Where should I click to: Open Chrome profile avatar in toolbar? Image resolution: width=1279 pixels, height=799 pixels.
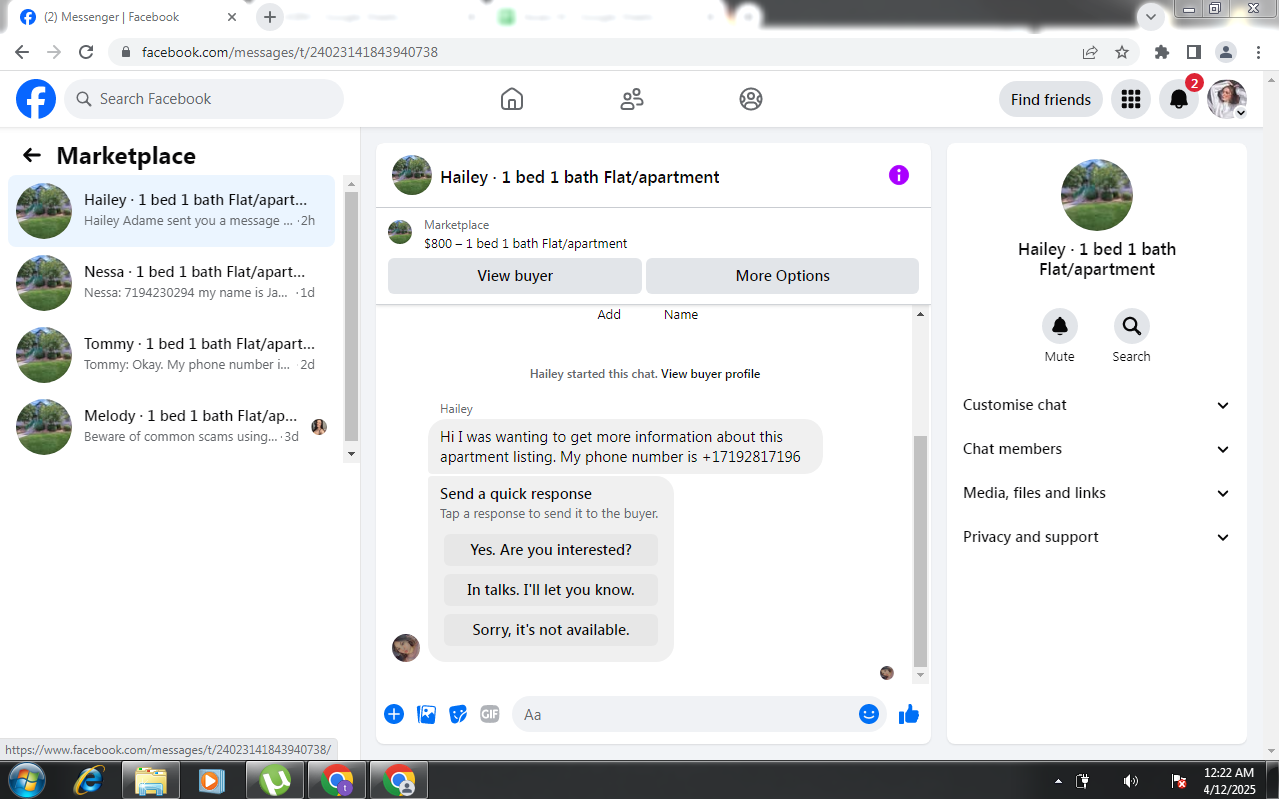coord(1226,52)
